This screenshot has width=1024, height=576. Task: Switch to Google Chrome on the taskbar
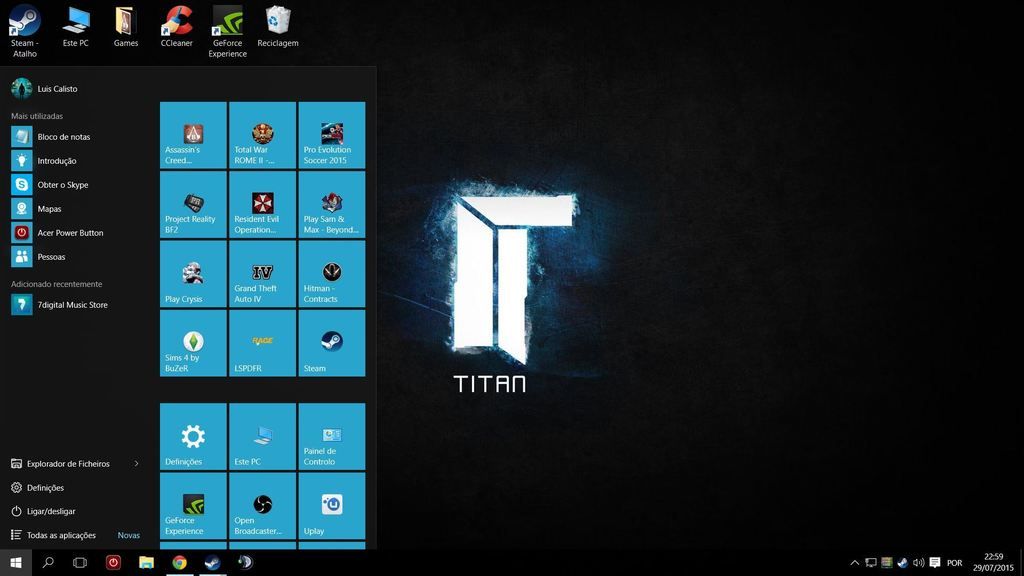[x=179, y=562]
